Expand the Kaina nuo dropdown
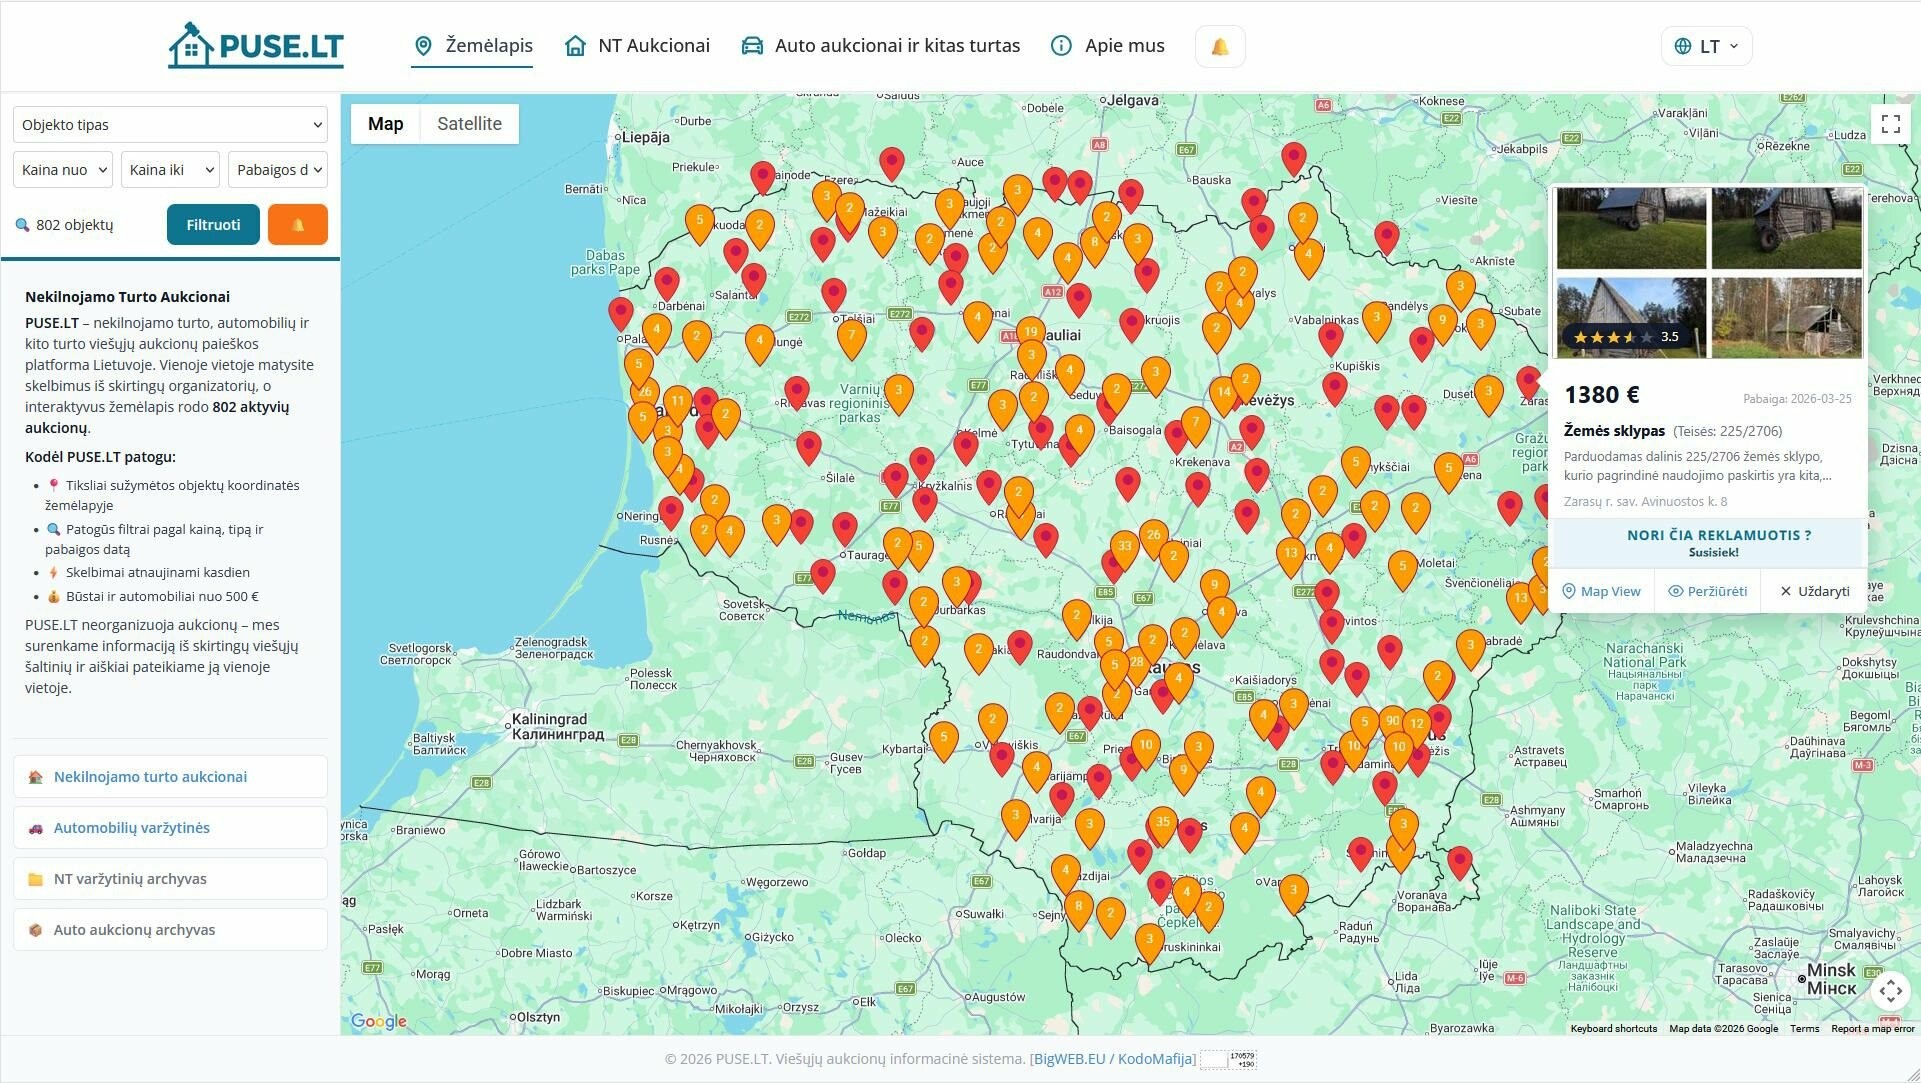The width and height of the screenshot is (1921, 1083). tap(63, 170)
